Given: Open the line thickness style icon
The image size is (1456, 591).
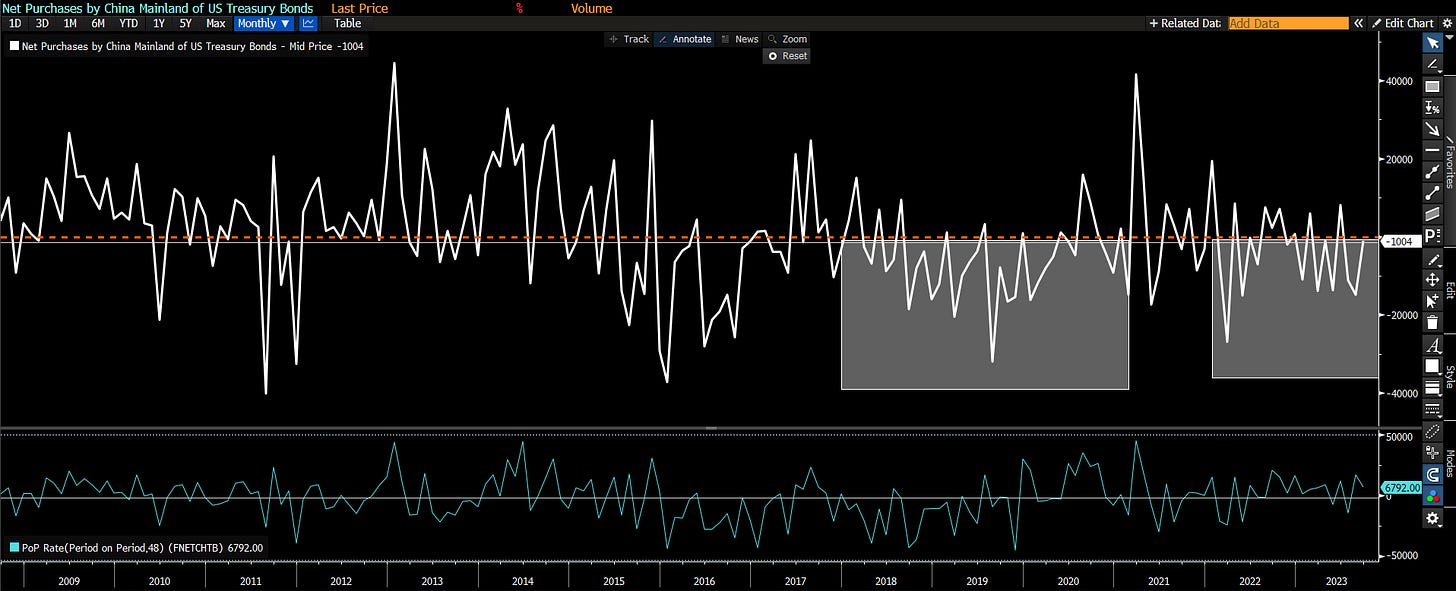Looking at the screenshot, I should pyautogui.click(x=1432, y=387).
